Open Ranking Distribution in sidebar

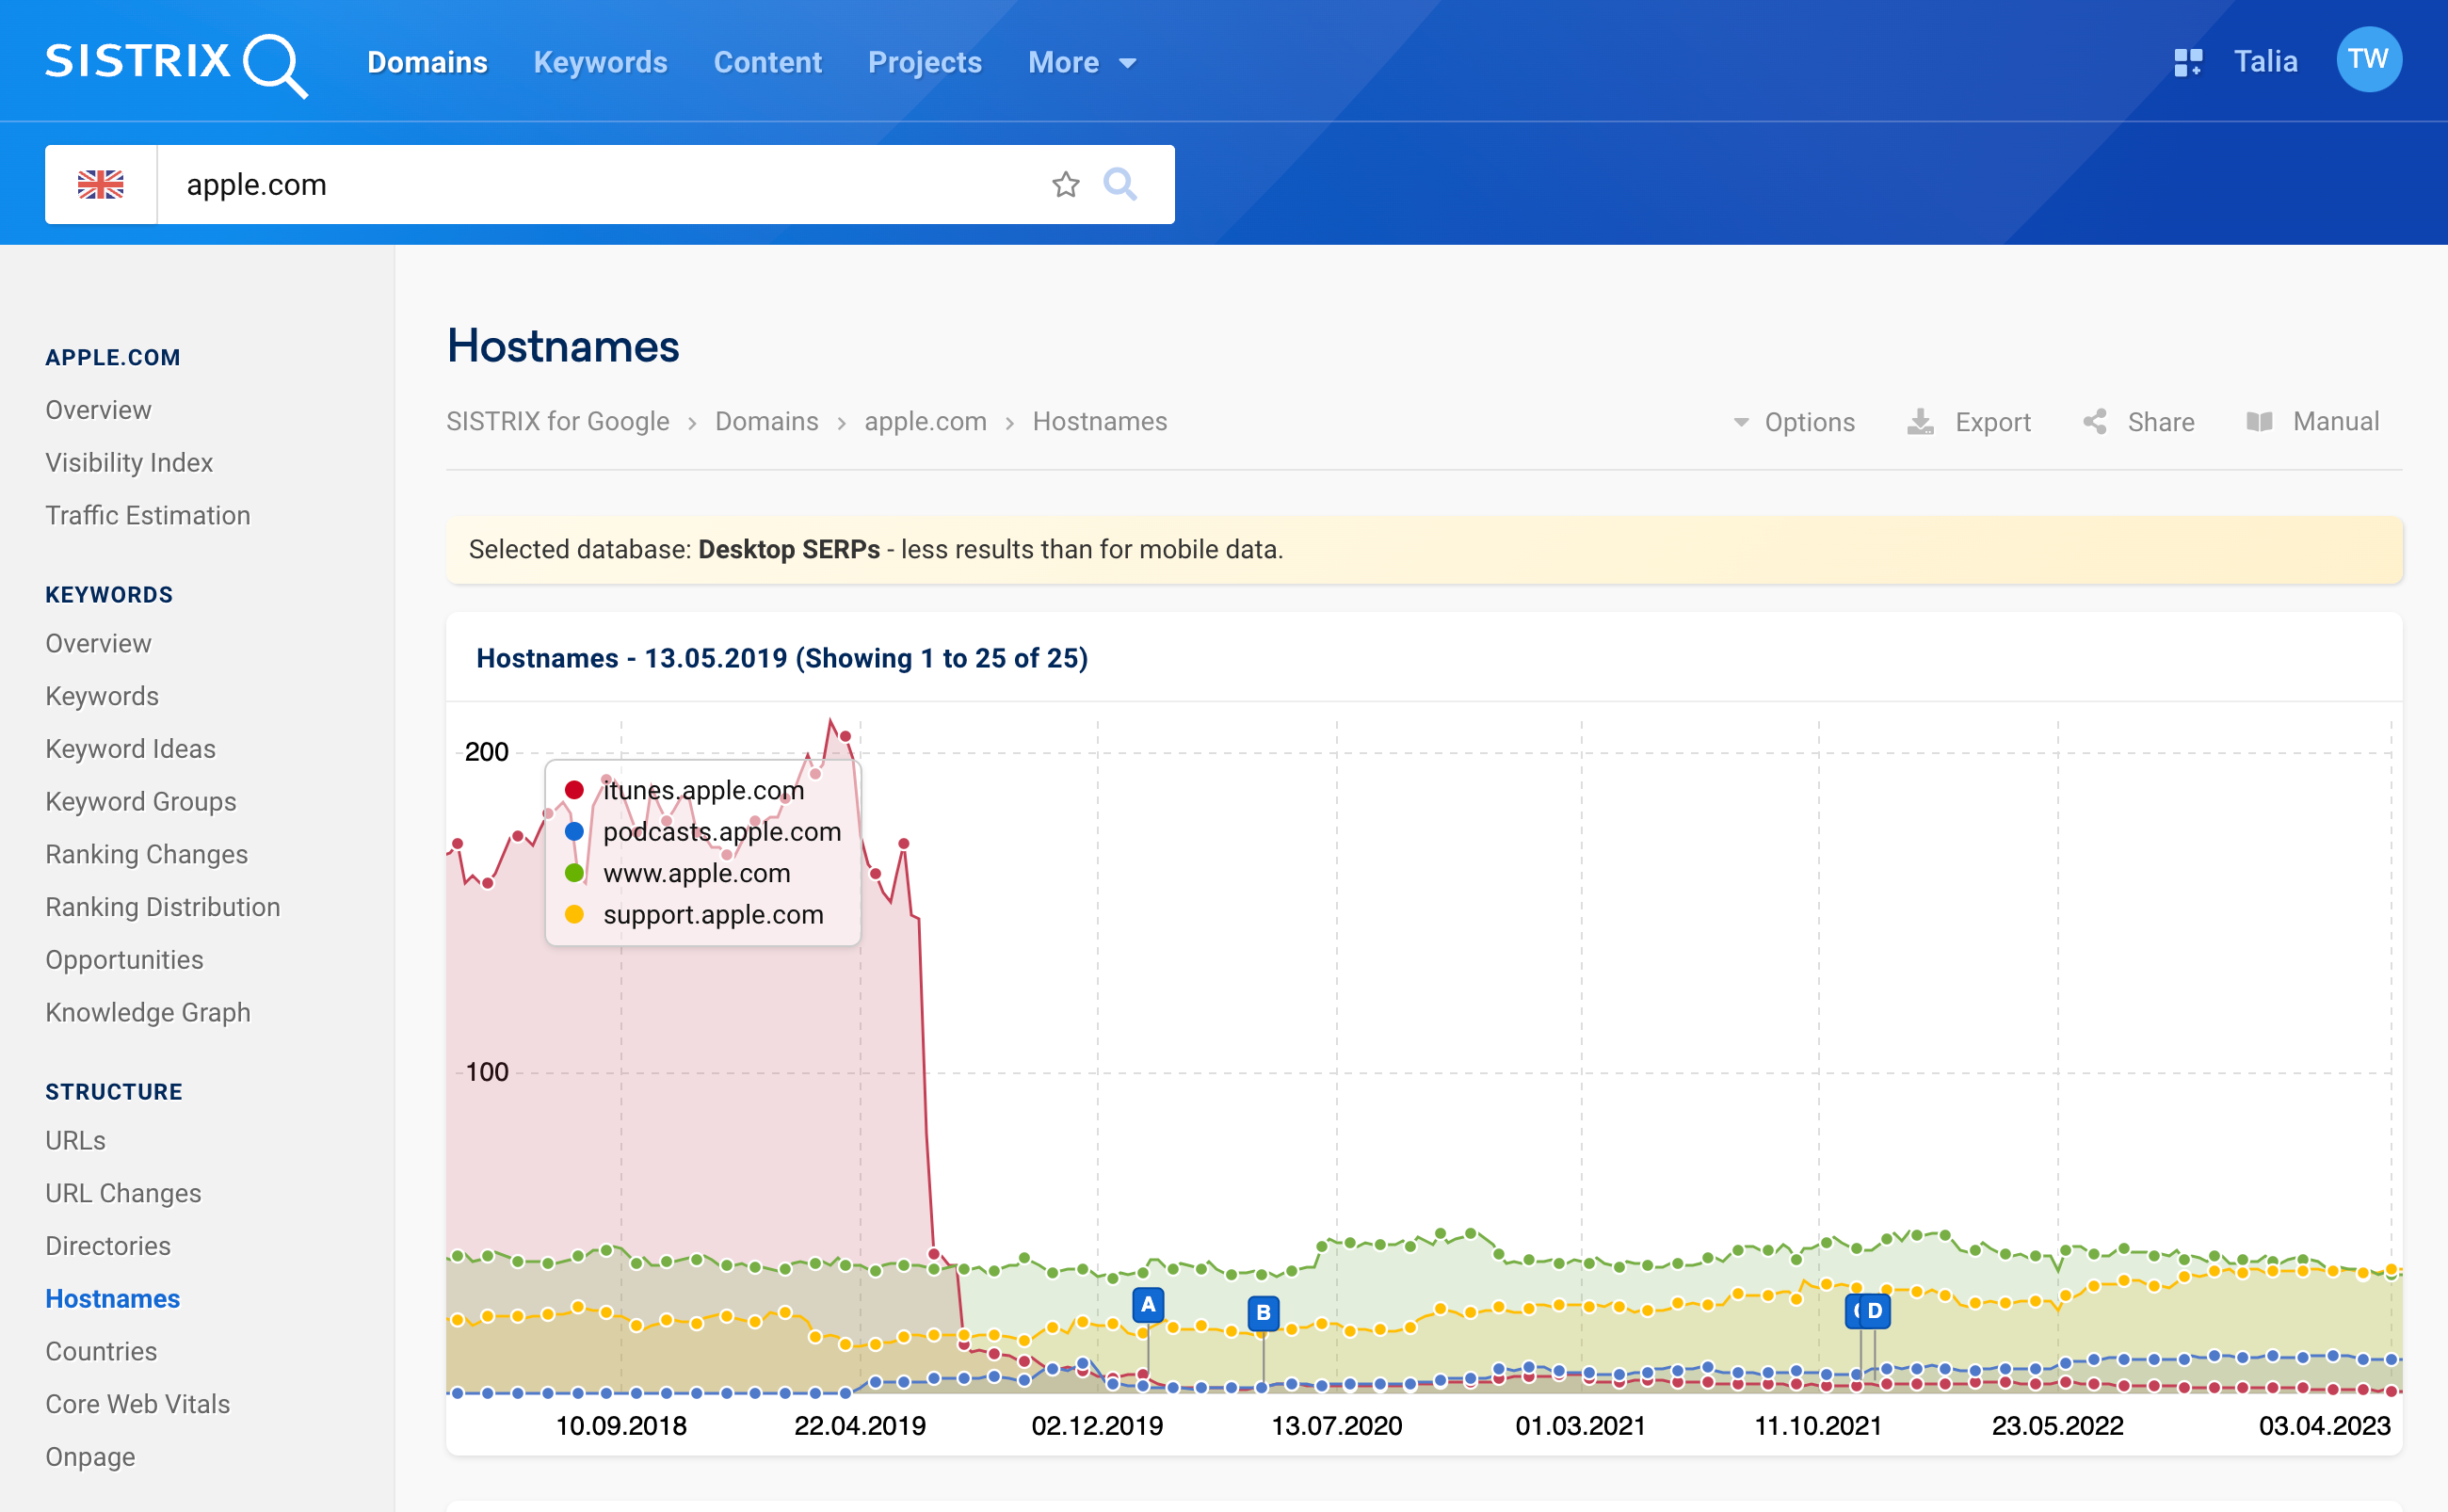(163, 907)
